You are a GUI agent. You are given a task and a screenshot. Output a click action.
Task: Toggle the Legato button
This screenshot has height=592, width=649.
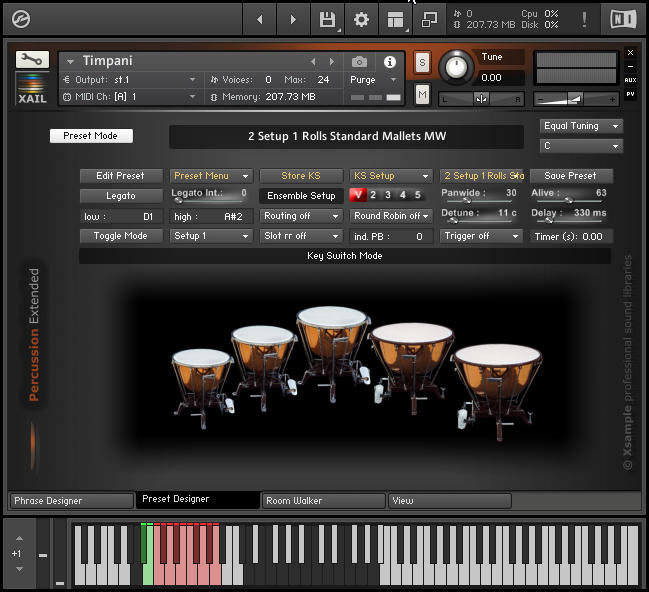coord(121,196)
